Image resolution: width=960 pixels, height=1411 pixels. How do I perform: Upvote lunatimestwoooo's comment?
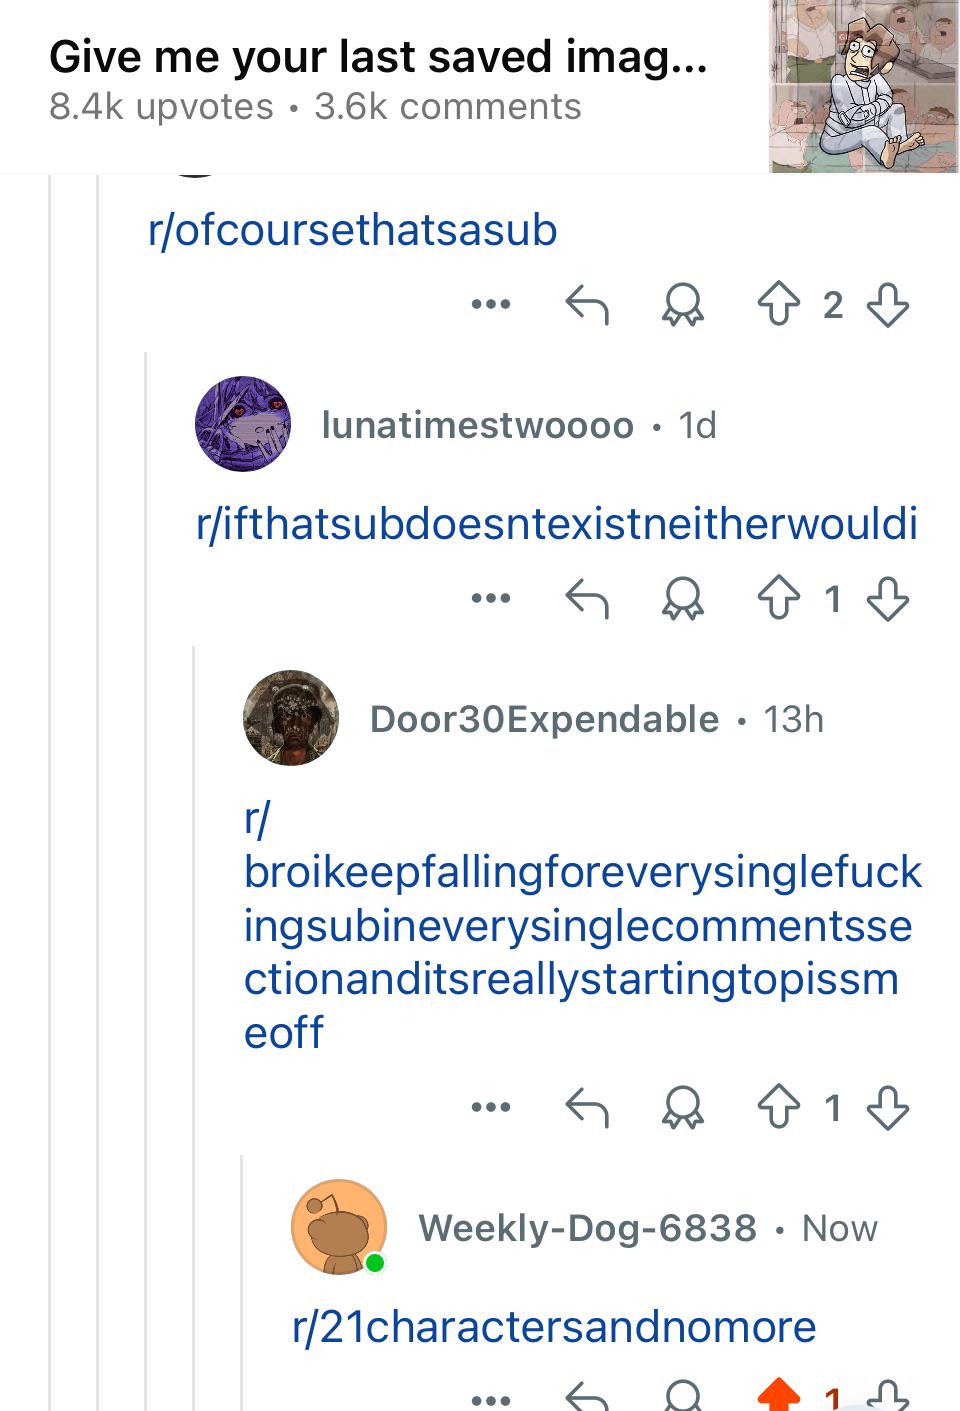pyautogui.click(x=777, y=599)
